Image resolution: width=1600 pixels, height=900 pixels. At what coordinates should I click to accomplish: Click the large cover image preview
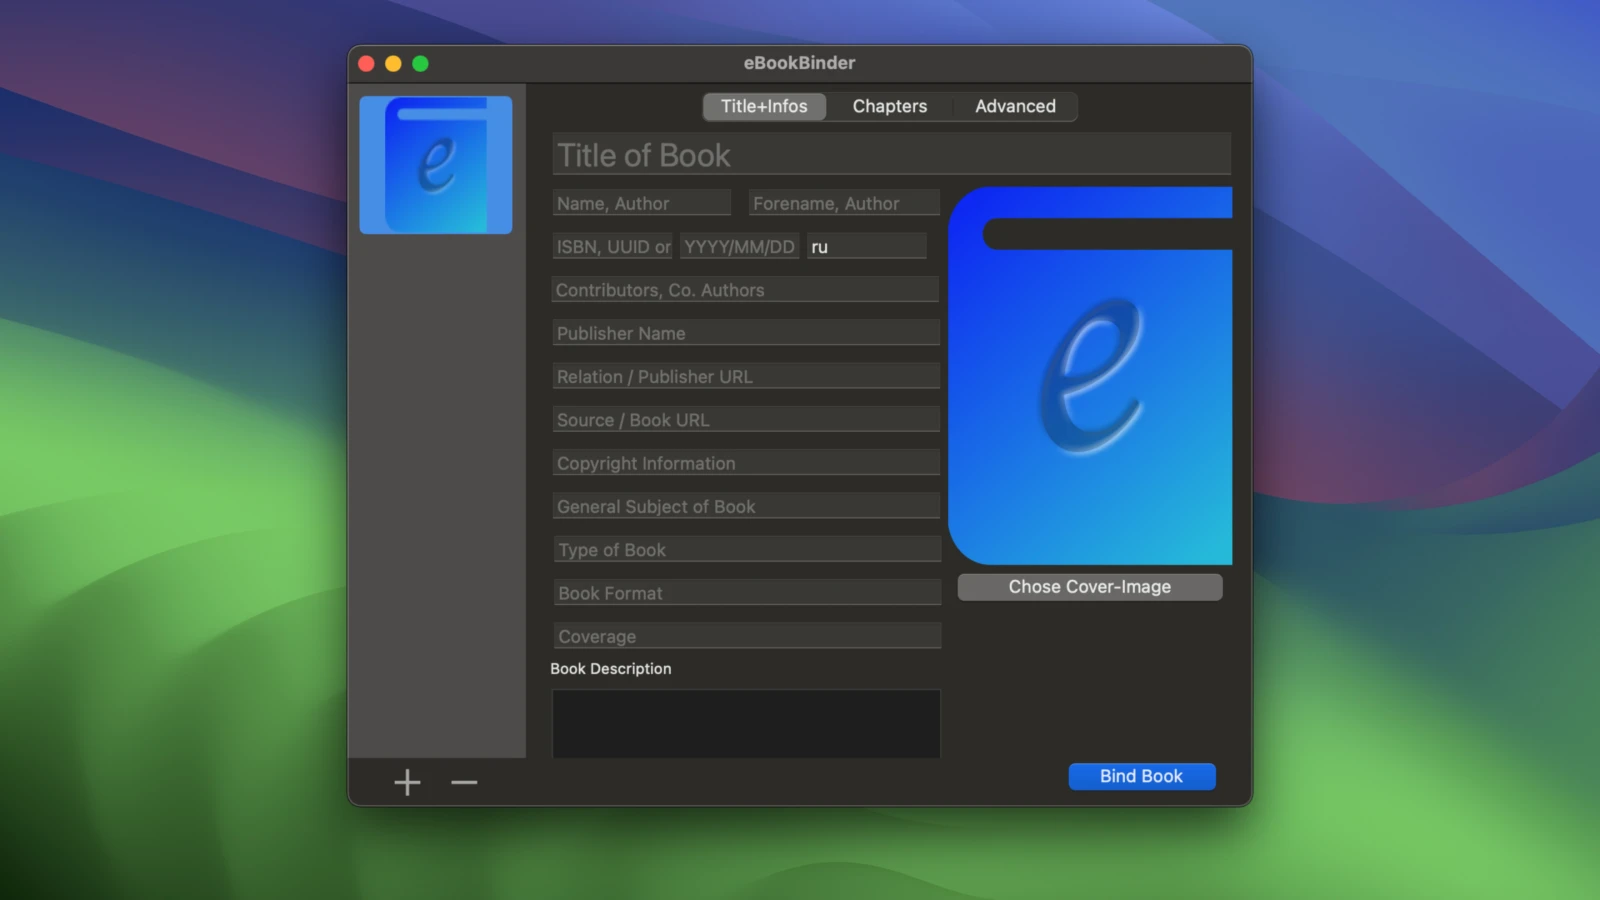pos(1090,376)
